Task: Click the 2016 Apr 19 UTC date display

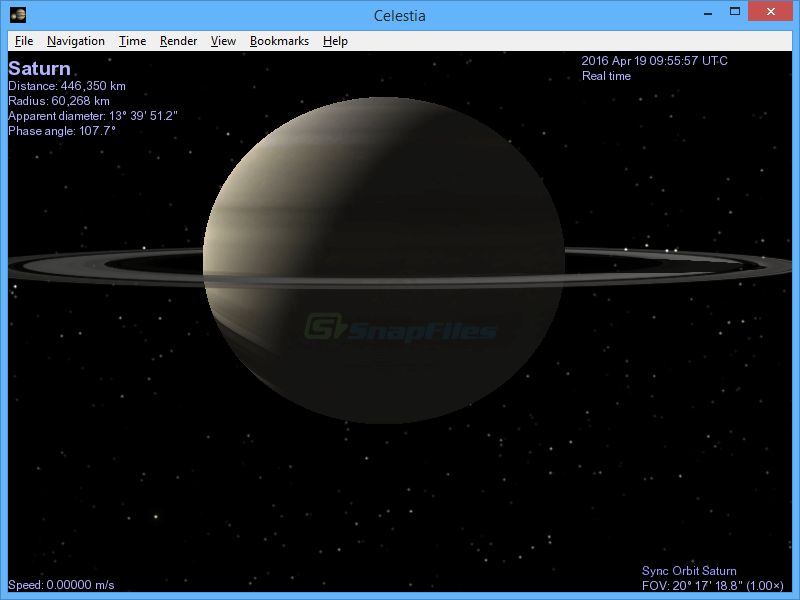Action: tap(655, 61)
